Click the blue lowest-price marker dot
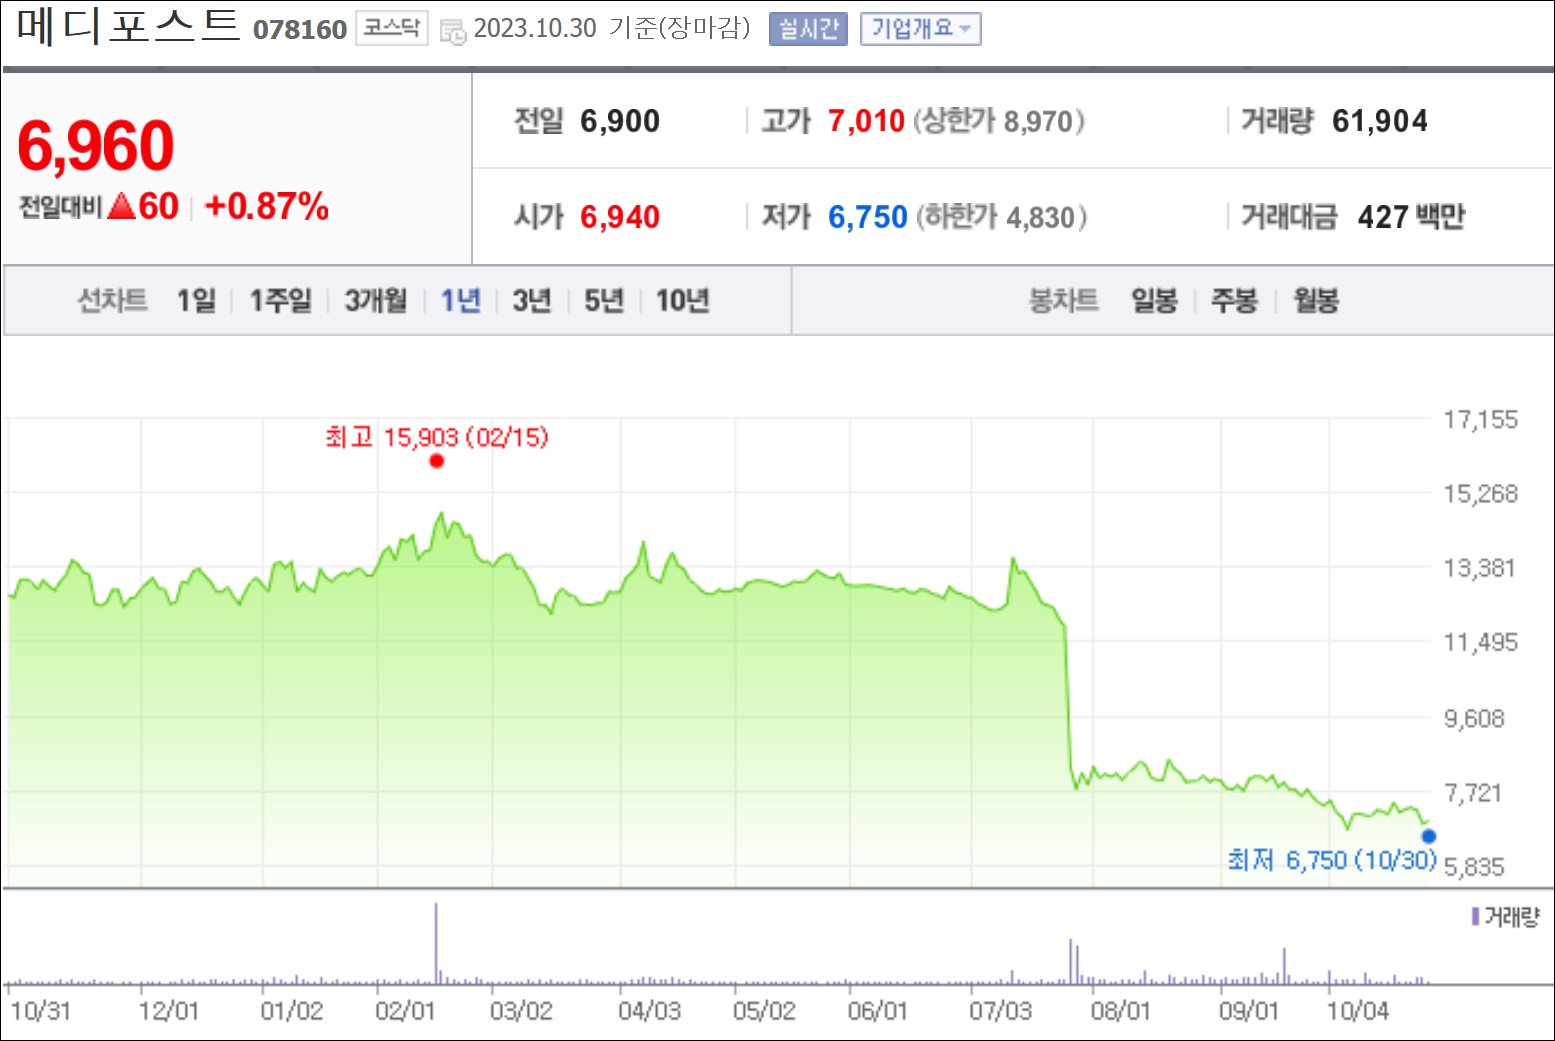1555x1041 pixels. (1429, 837)
